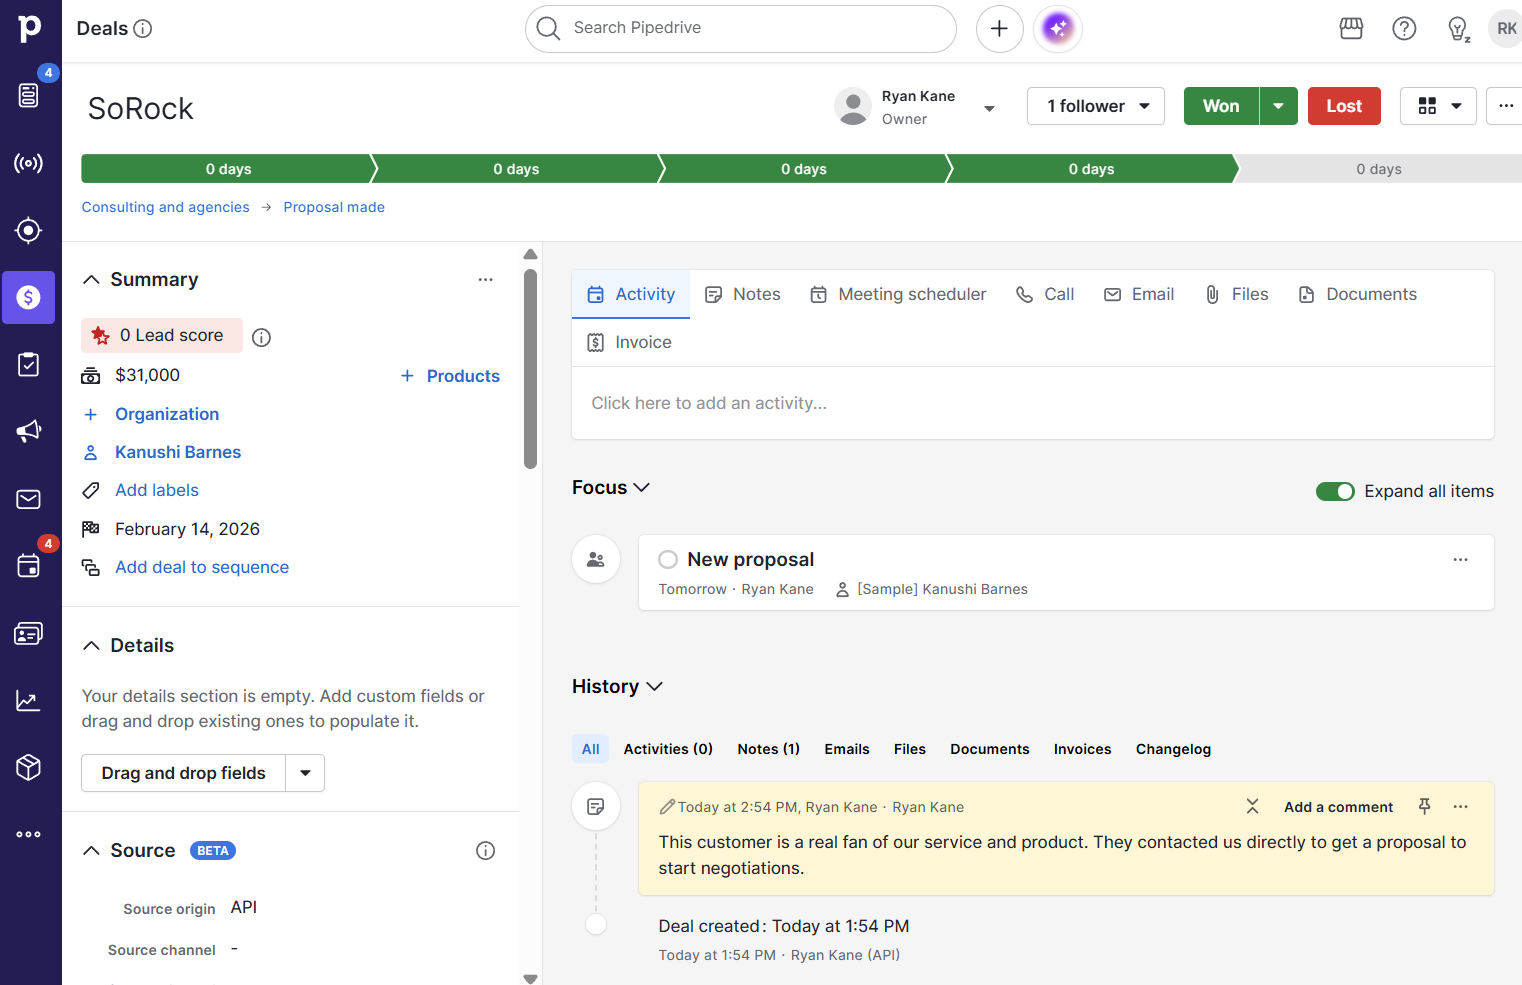Open the Kanushi Barnes contact link

point(177,451)
